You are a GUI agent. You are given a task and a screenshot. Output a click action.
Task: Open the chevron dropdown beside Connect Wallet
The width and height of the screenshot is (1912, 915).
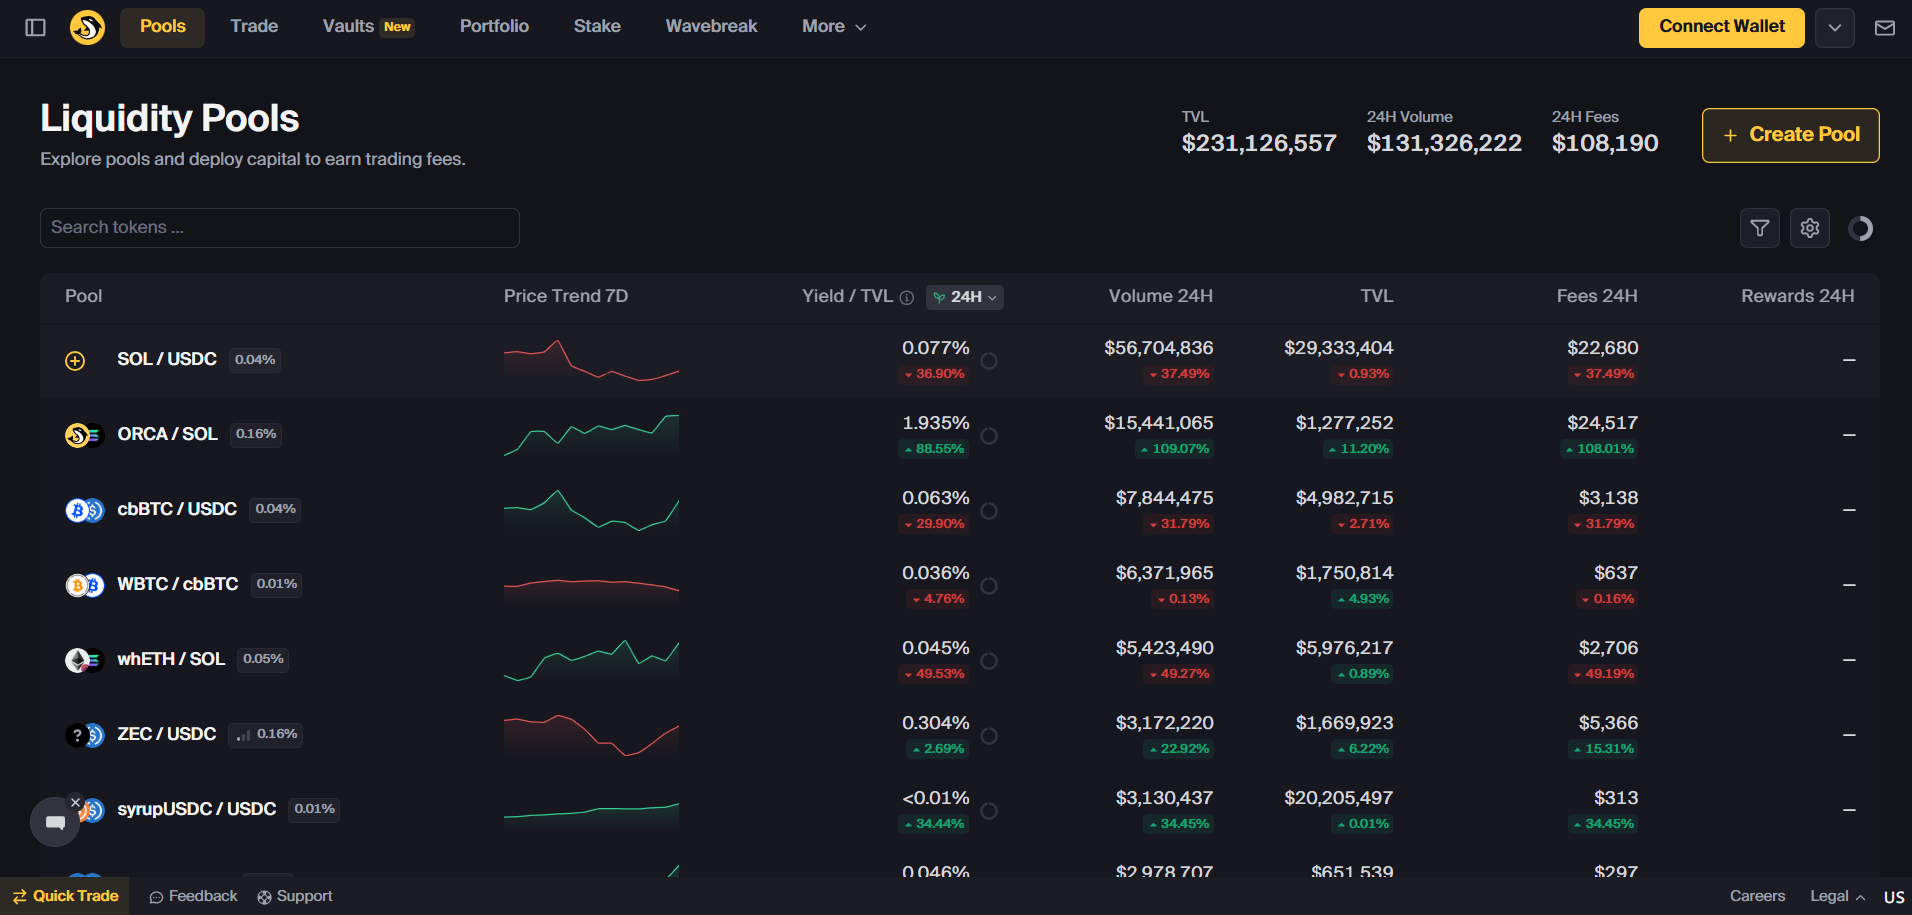pyautogui.click(x=1835, y=28)
